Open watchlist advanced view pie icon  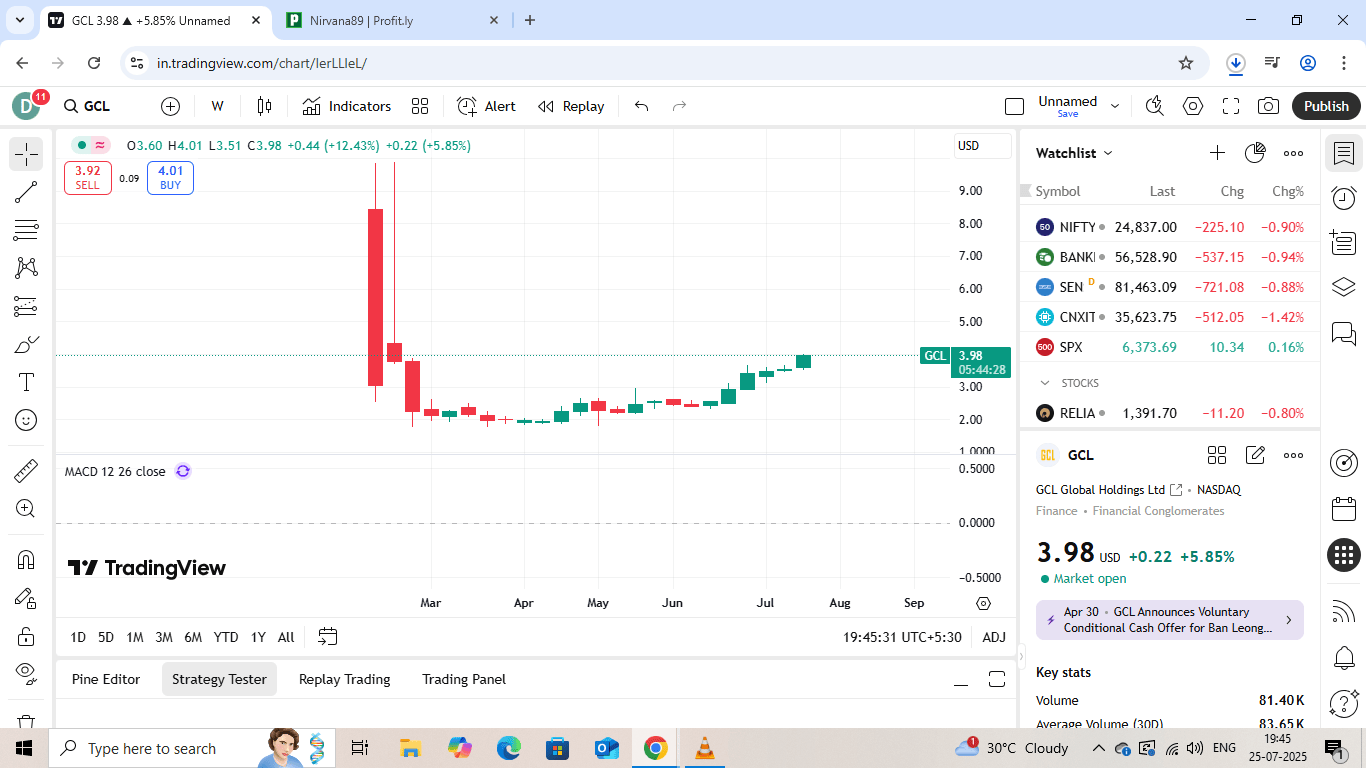pos(1255,153)
